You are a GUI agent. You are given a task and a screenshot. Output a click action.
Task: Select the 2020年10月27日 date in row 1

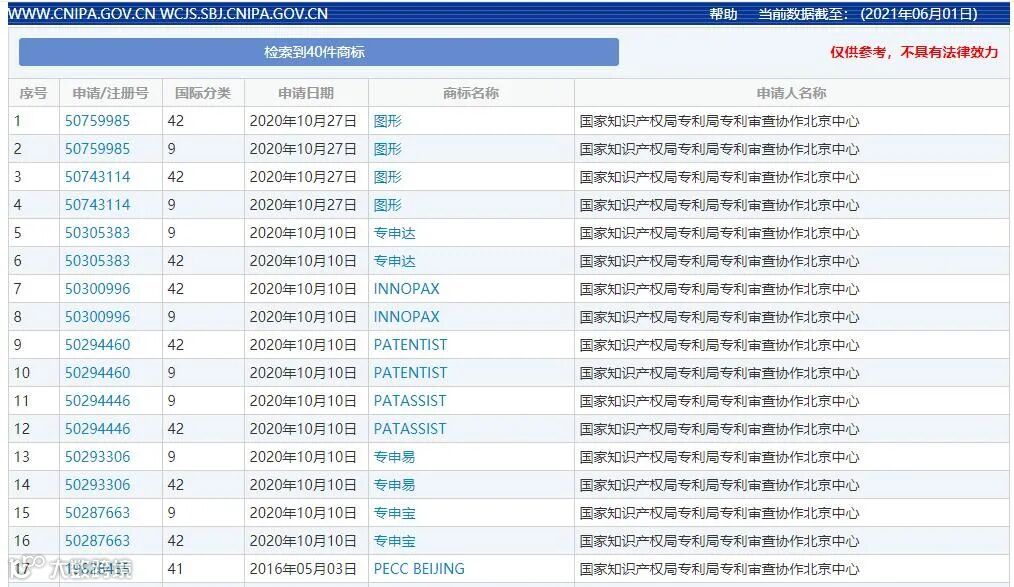pos(303,121)
